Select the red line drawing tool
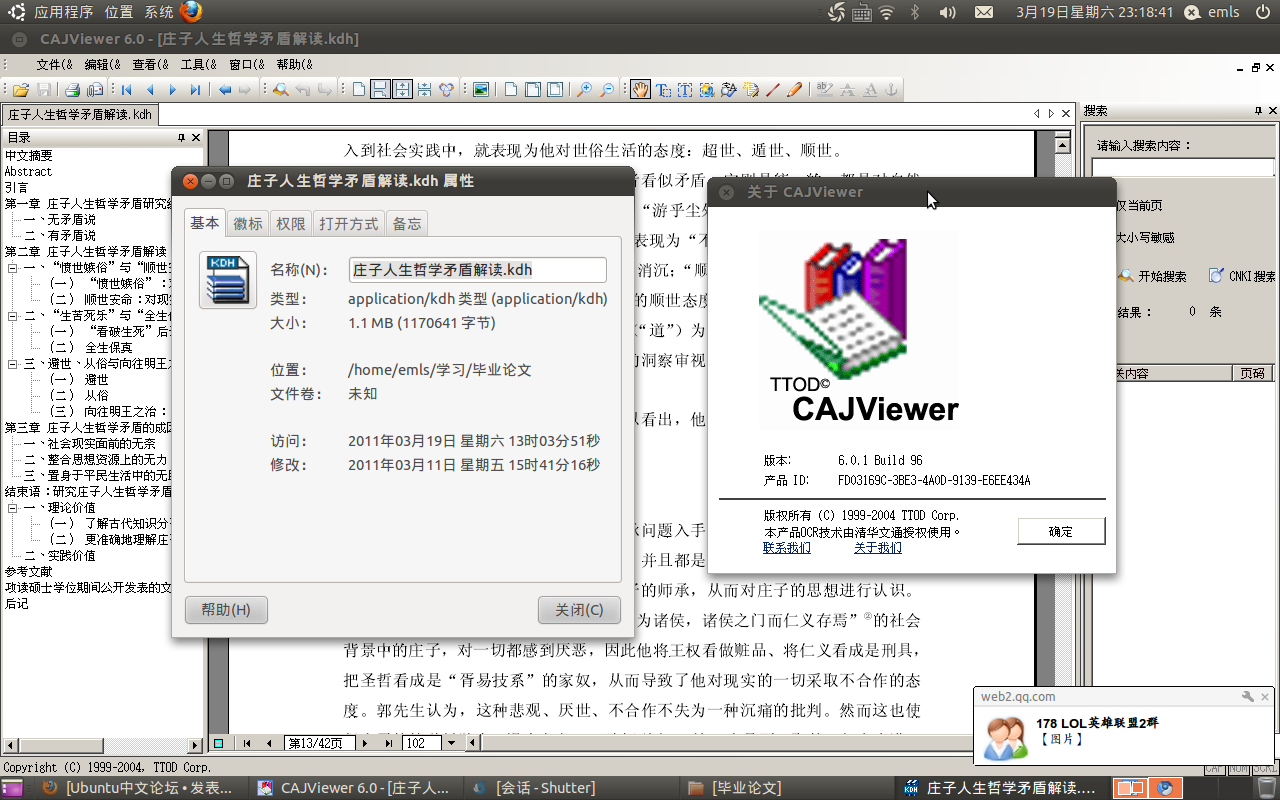This screenshot has height=800, width=1280. 773,89
